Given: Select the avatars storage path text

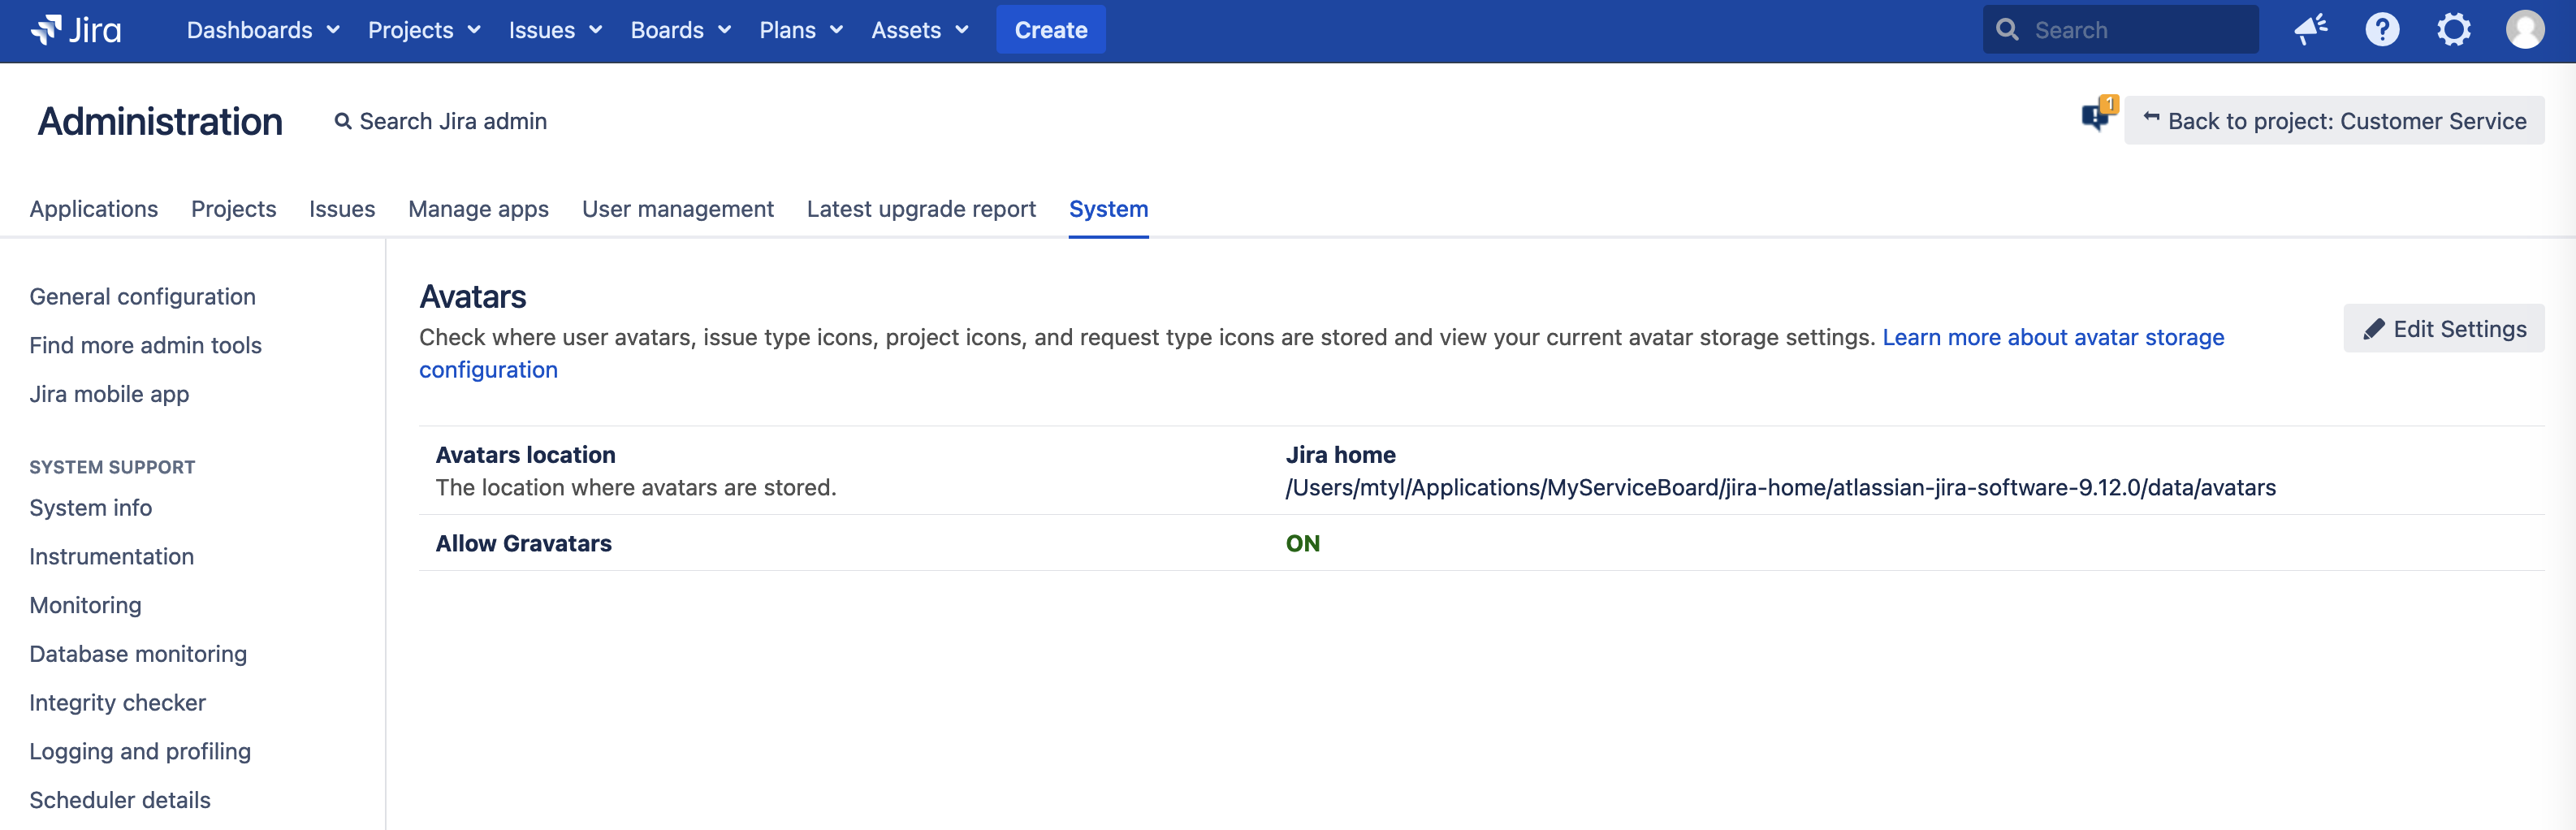Looking at the screenshot, I should 1781,488.
